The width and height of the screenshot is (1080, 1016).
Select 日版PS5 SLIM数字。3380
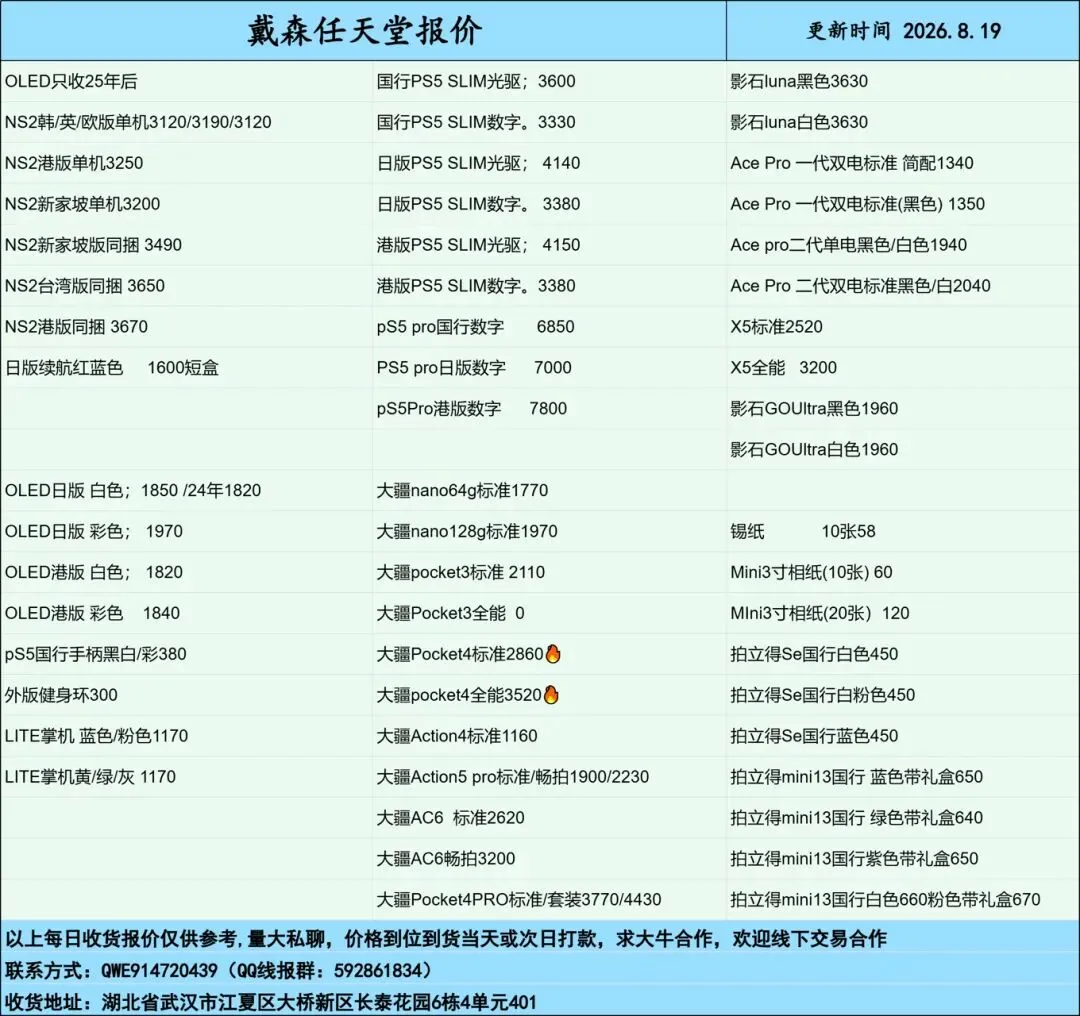pyautogui.click(x=478, y=204)
